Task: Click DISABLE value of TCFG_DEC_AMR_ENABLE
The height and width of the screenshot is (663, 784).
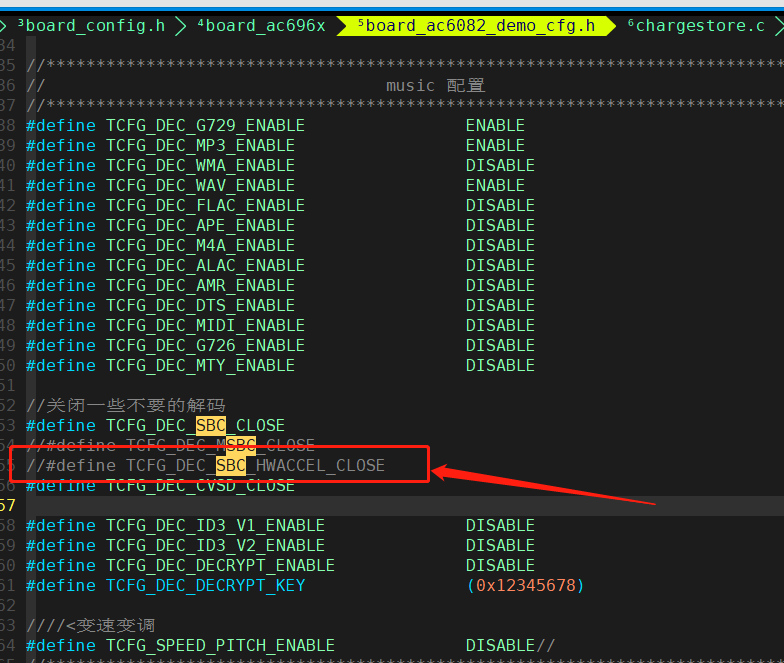Action: click(500, 286)
